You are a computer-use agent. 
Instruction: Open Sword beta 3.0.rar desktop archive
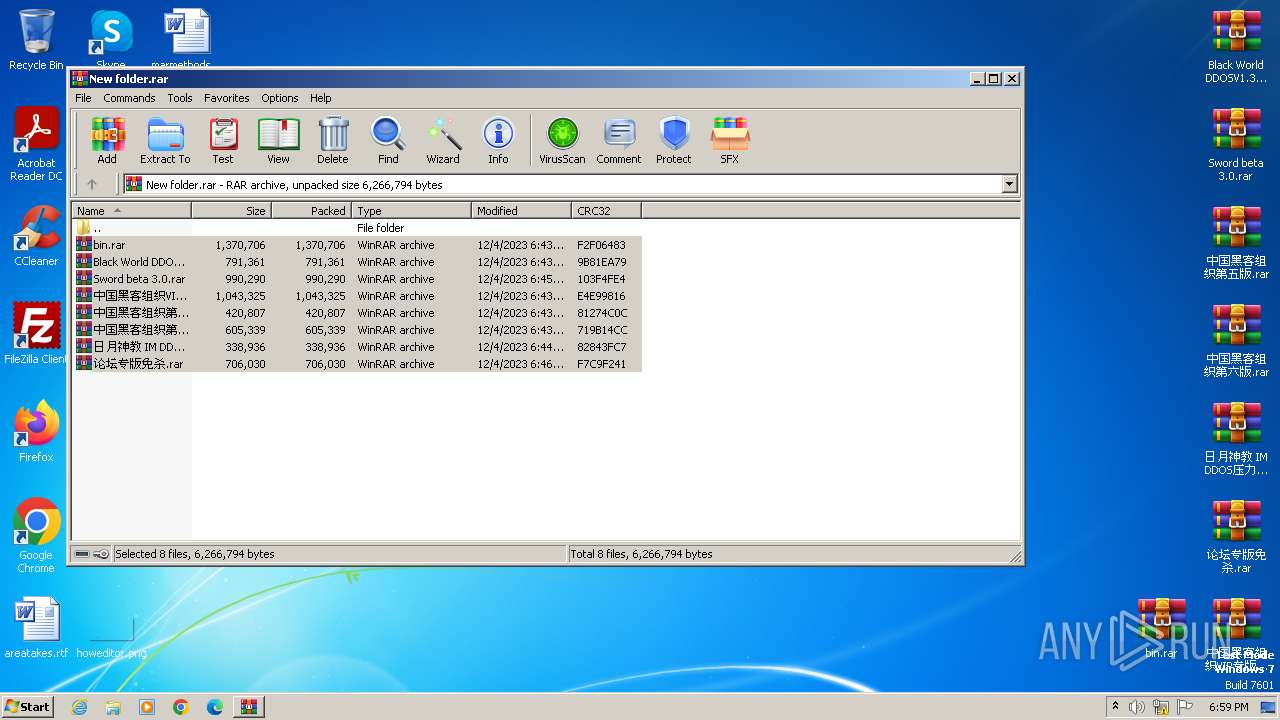[1236, 145]
